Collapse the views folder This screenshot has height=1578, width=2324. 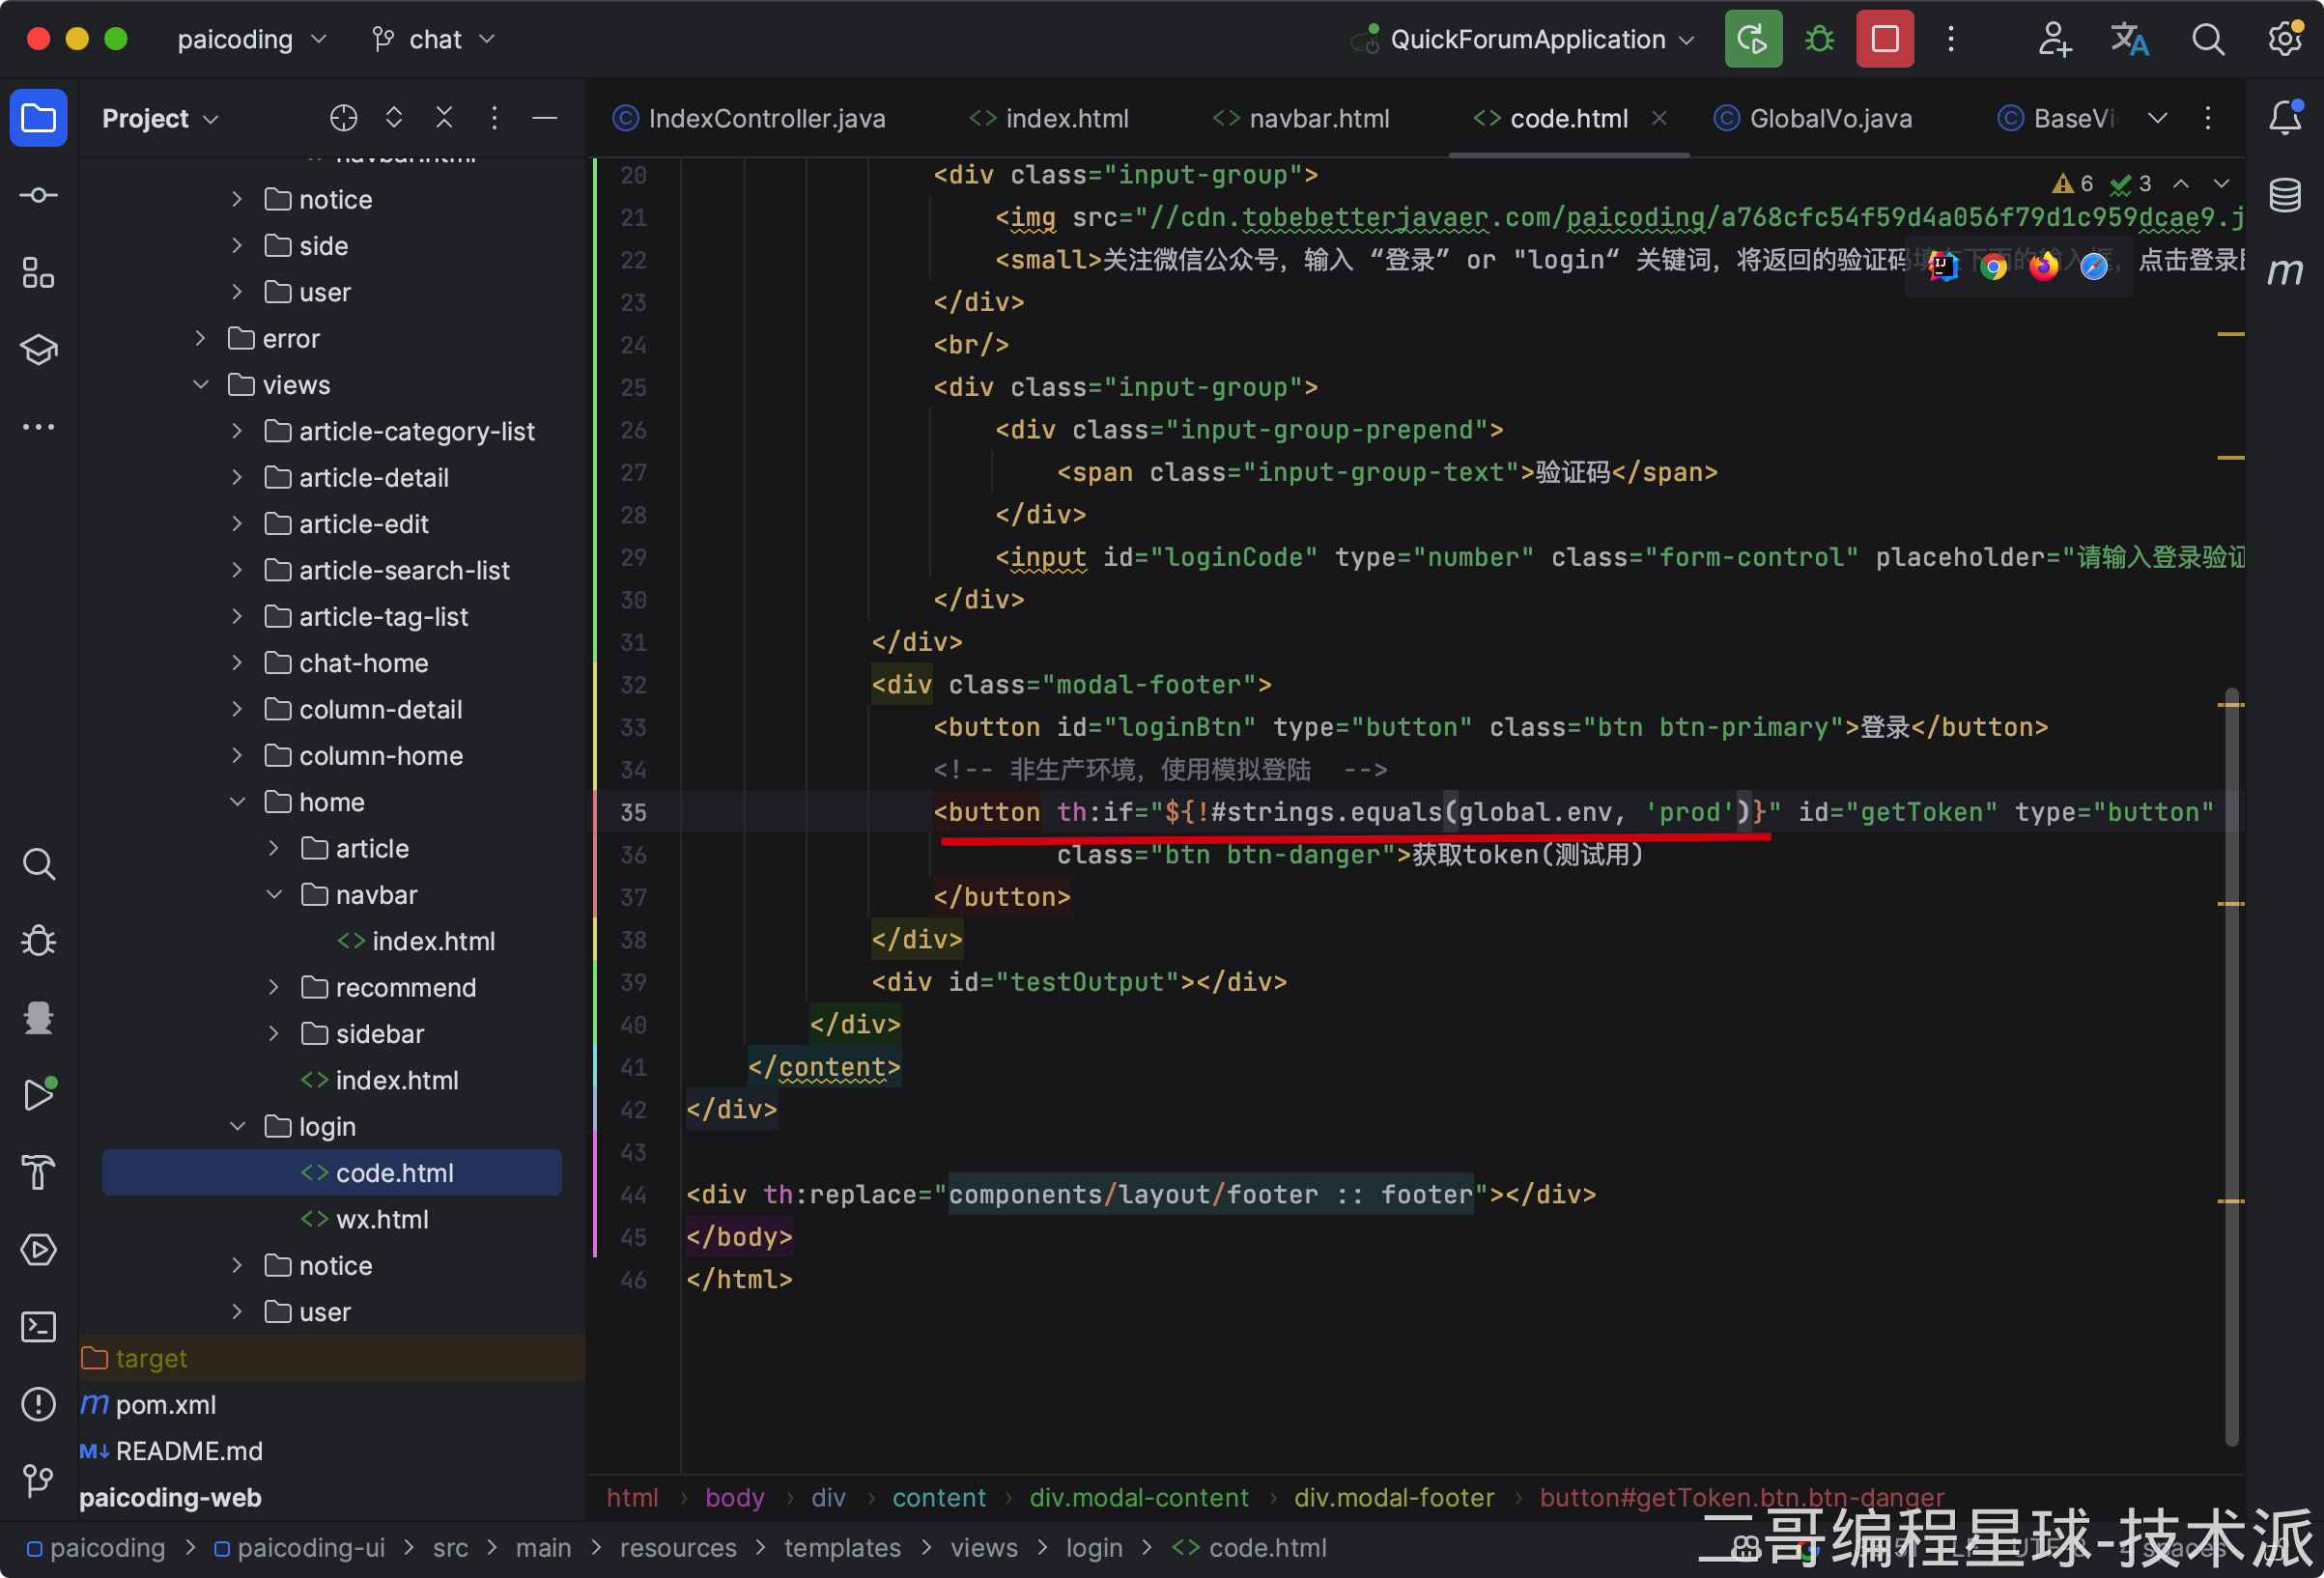coord(201,385)
